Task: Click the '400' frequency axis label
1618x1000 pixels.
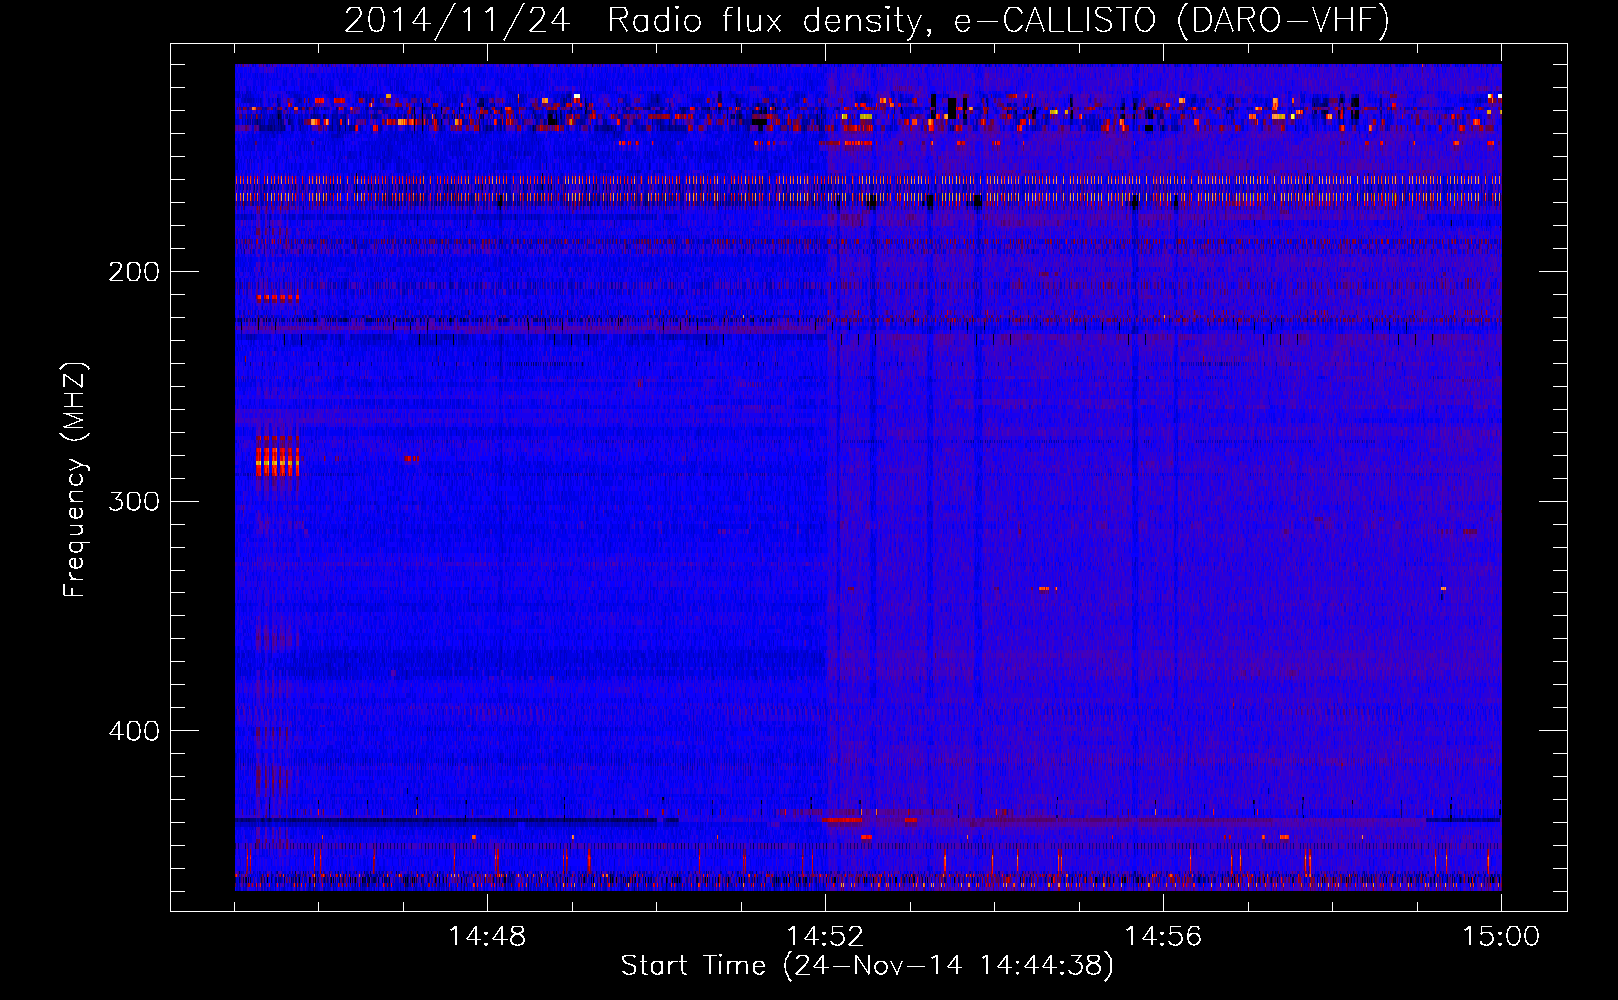Action: coord(134,731)
